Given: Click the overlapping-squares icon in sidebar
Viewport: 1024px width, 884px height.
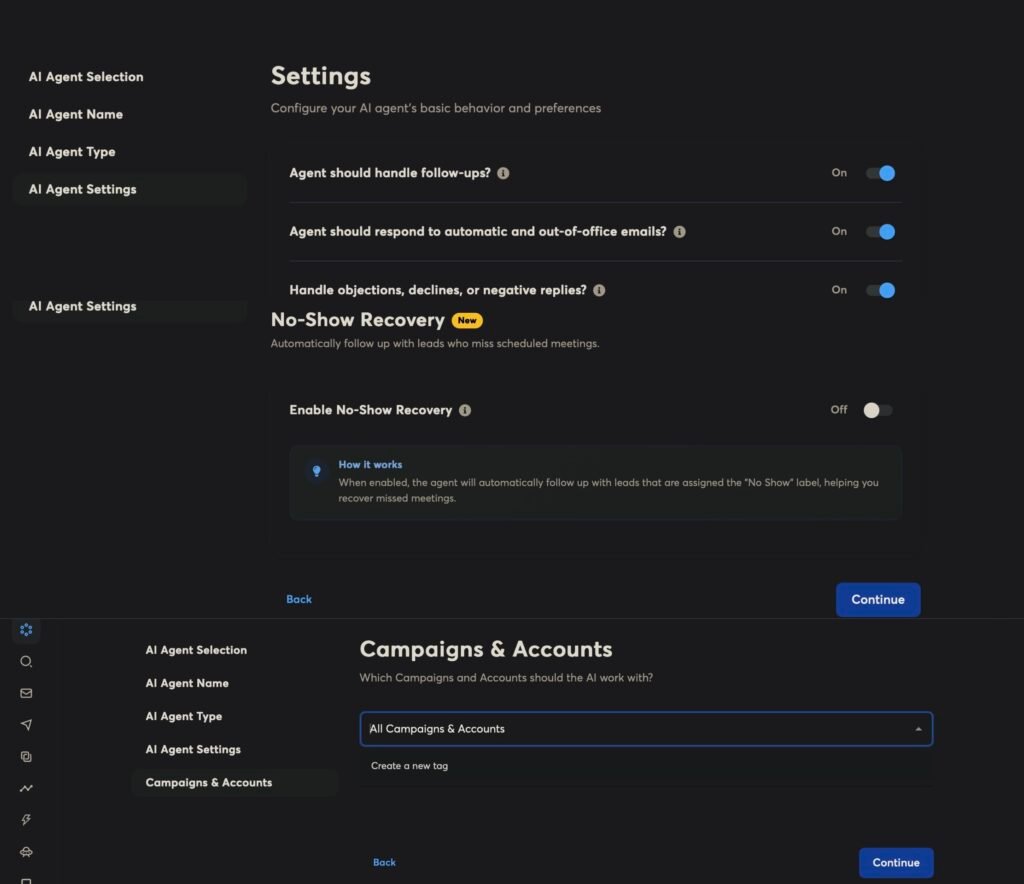Looking at the screenshot, I should point(26,756).
